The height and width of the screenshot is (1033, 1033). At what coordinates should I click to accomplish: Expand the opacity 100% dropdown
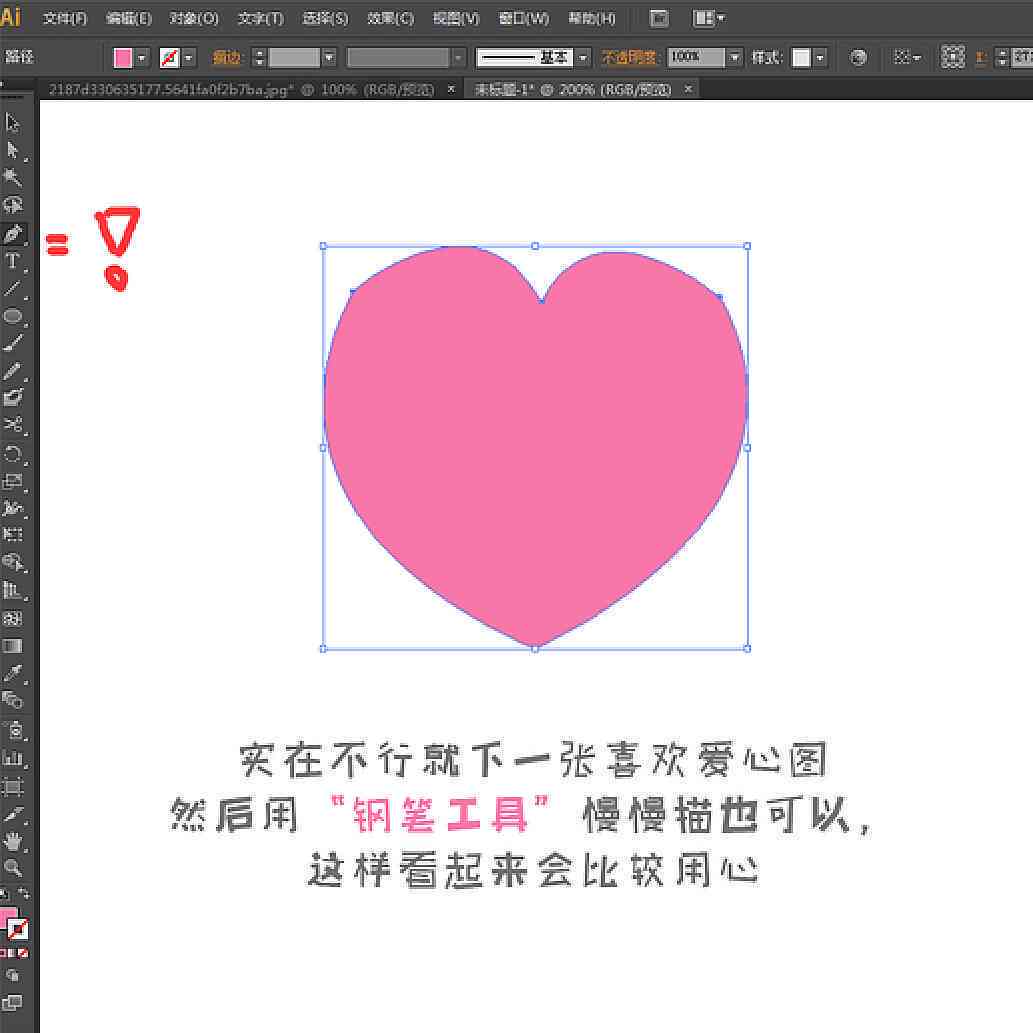(735, 58)
